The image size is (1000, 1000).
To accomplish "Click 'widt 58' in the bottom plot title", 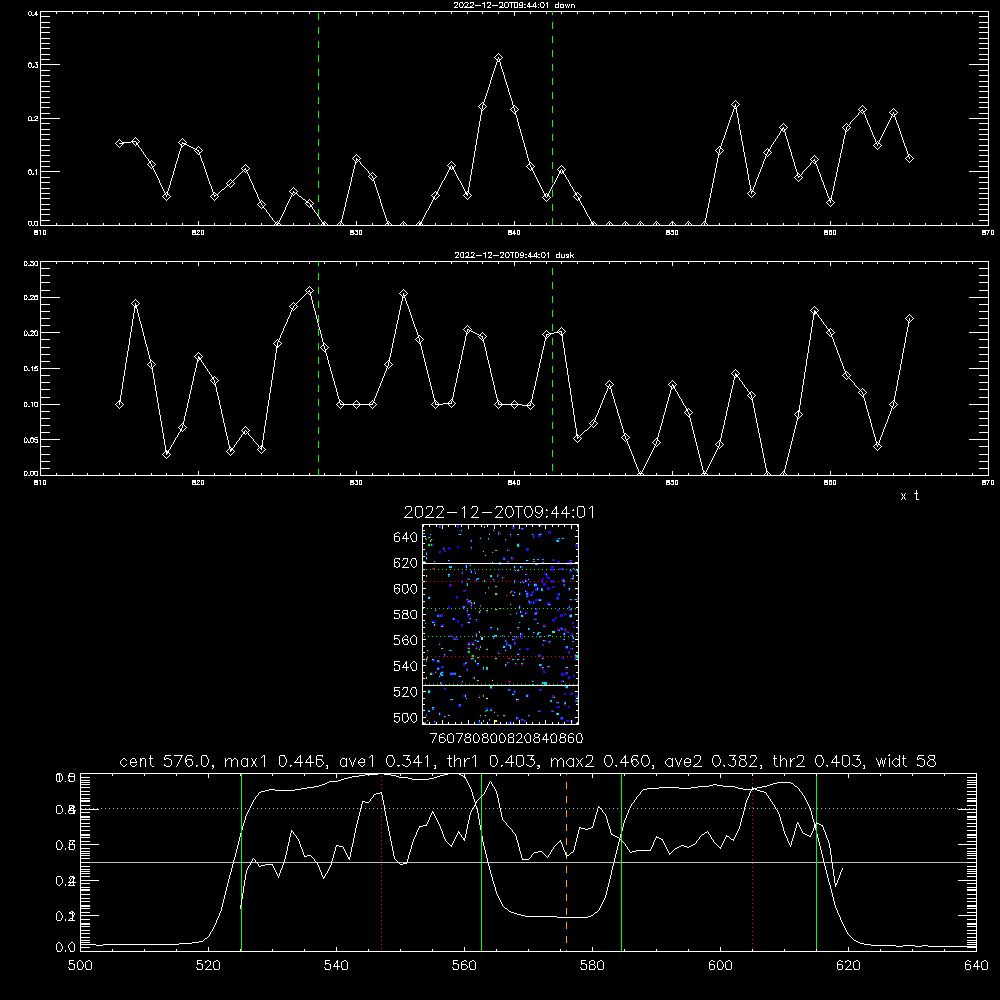I will point(906,761).
